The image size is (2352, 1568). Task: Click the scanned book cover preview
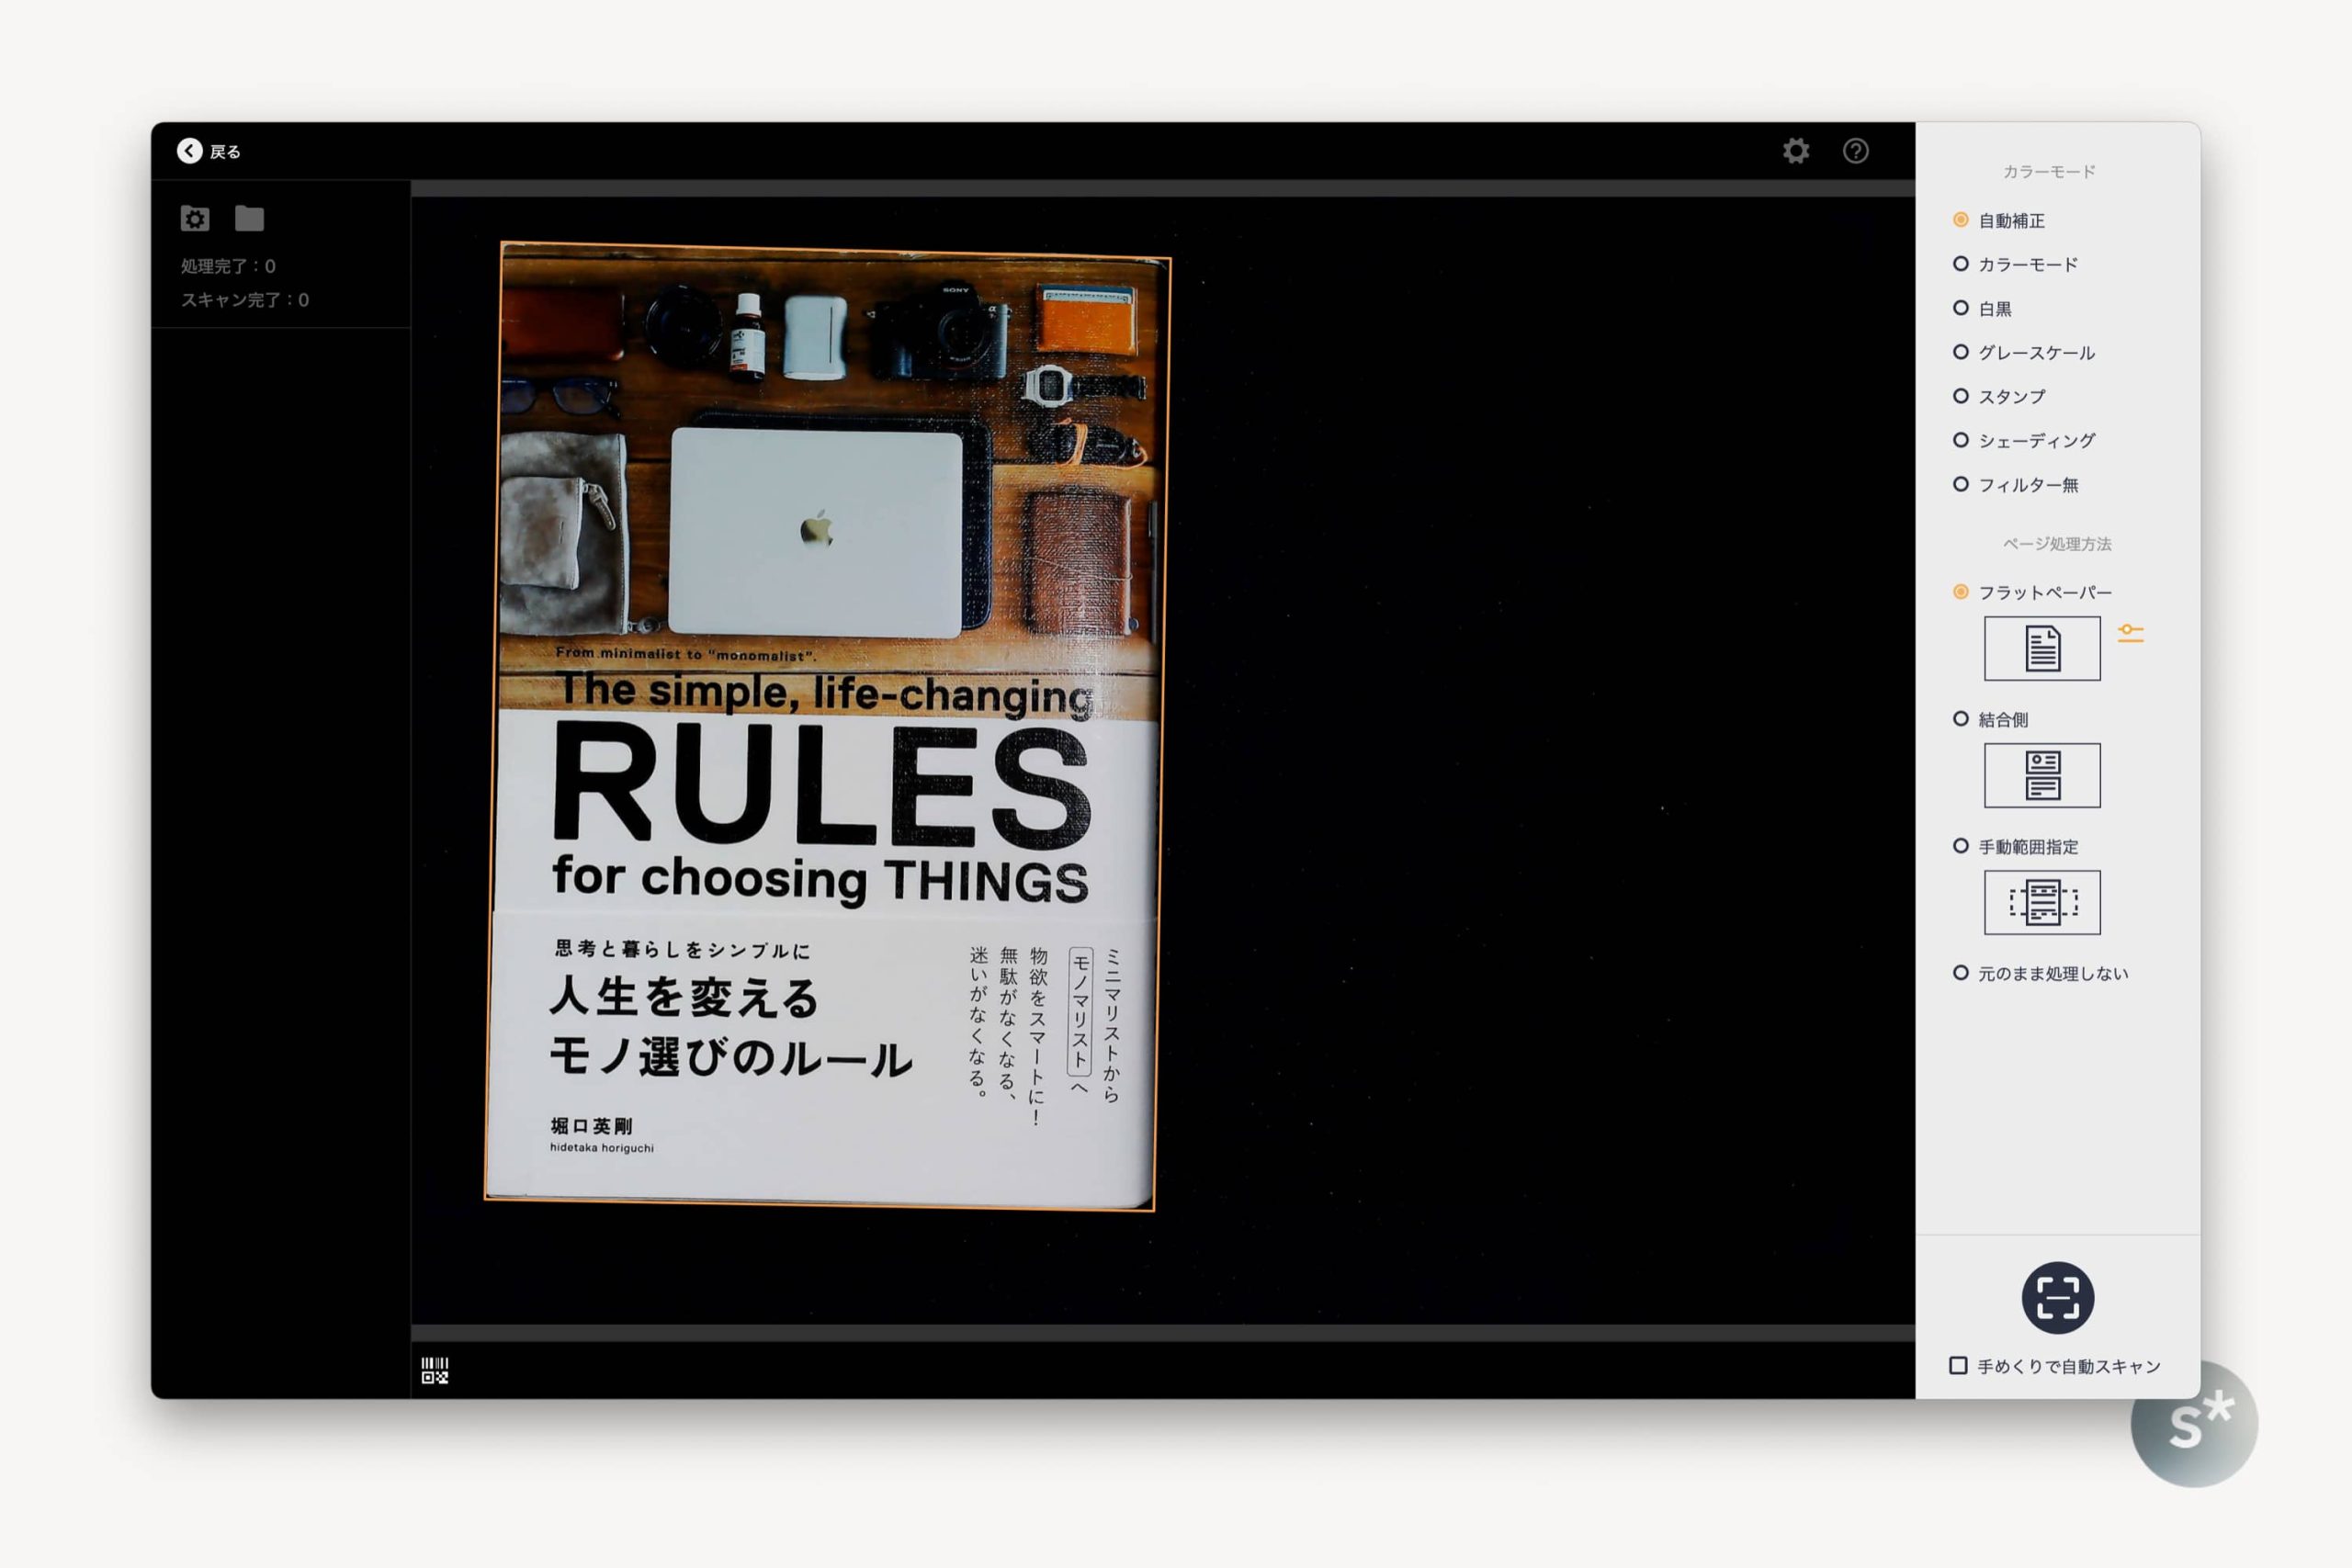click(826, 725)
